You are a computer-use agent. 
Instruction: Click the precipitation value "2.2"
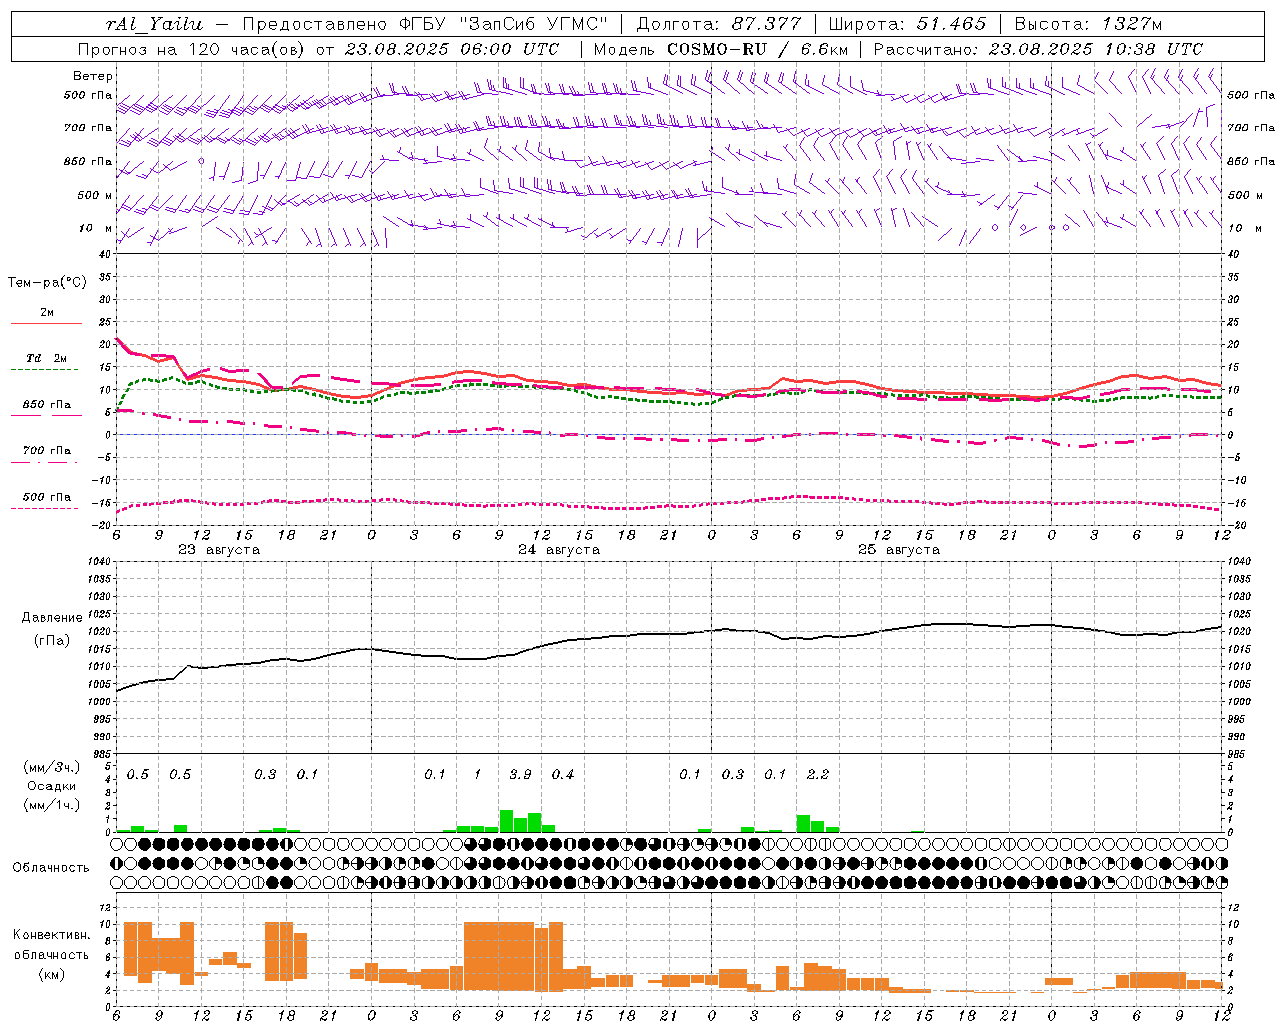pos(818,774)
